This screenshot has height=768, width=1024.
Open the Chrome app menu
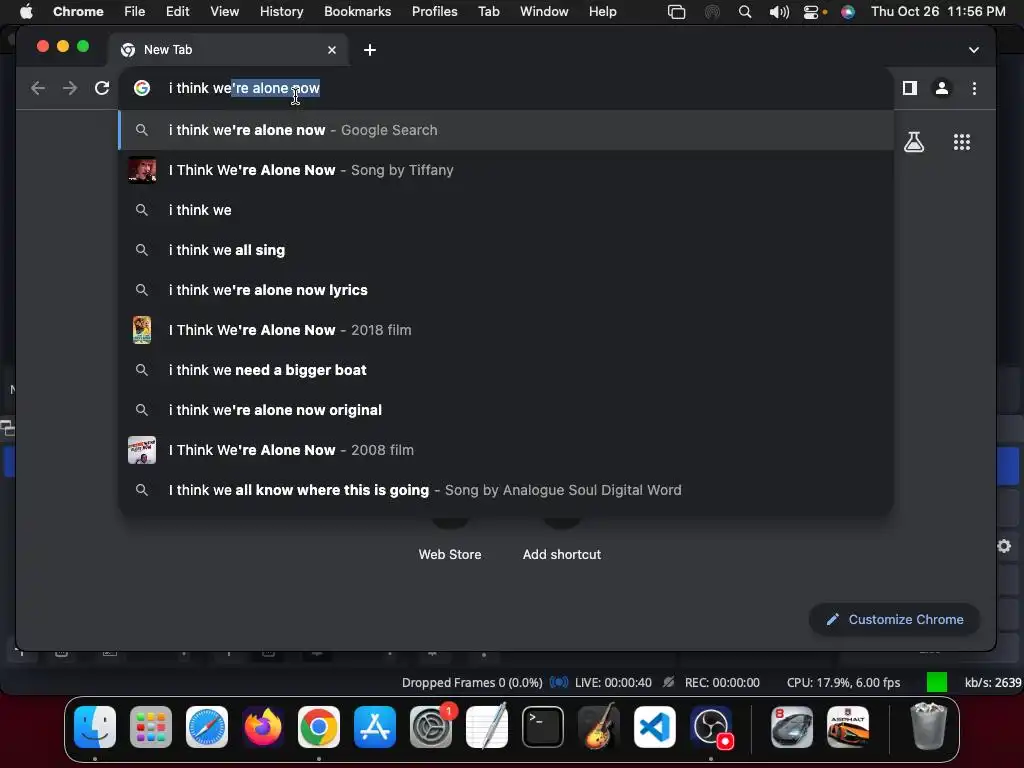pyautogui.click(x=78, y=11)
